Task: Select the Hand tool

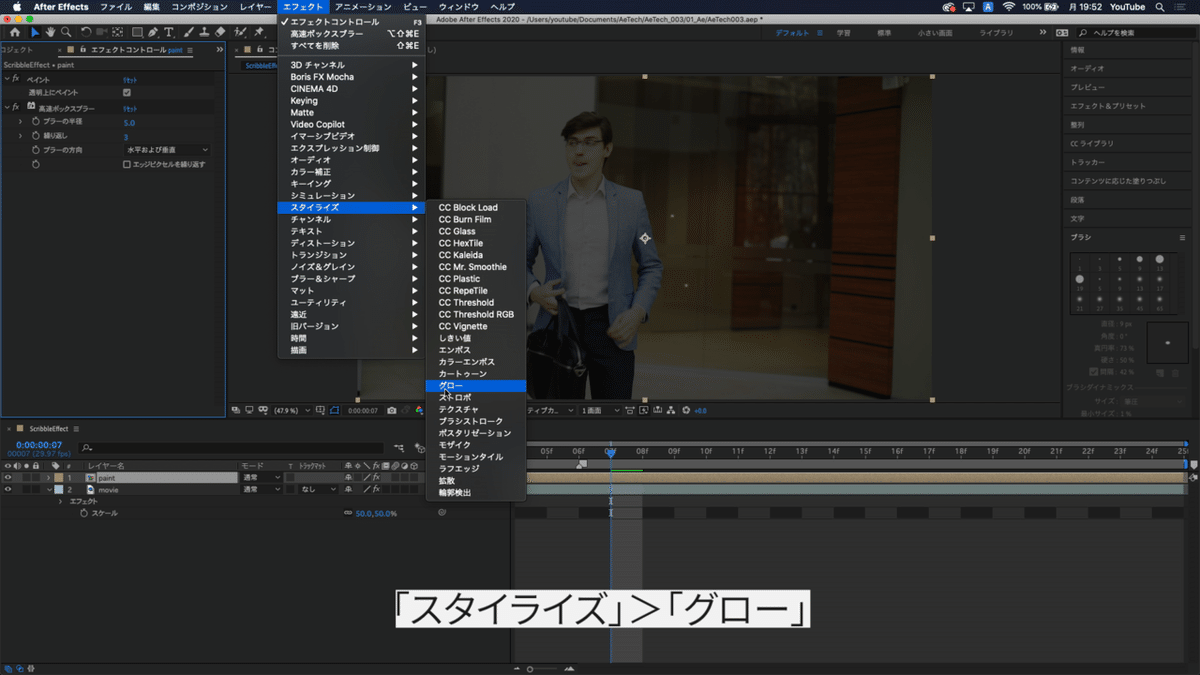Action: (x=50, y=32)
